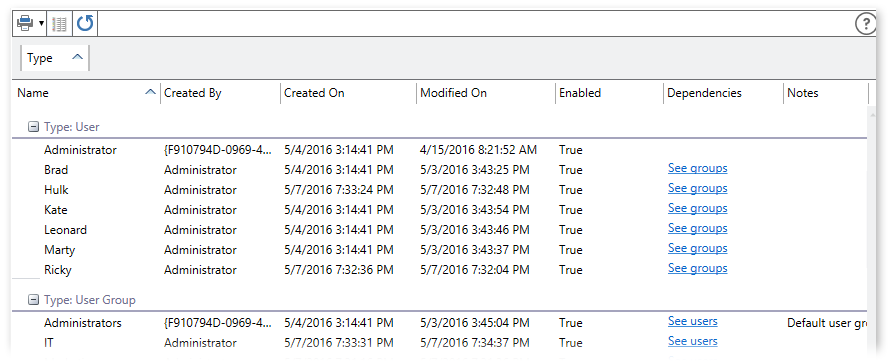Toggle sort on Type grouping chip

pyautogui.click(x=55, y=58)
